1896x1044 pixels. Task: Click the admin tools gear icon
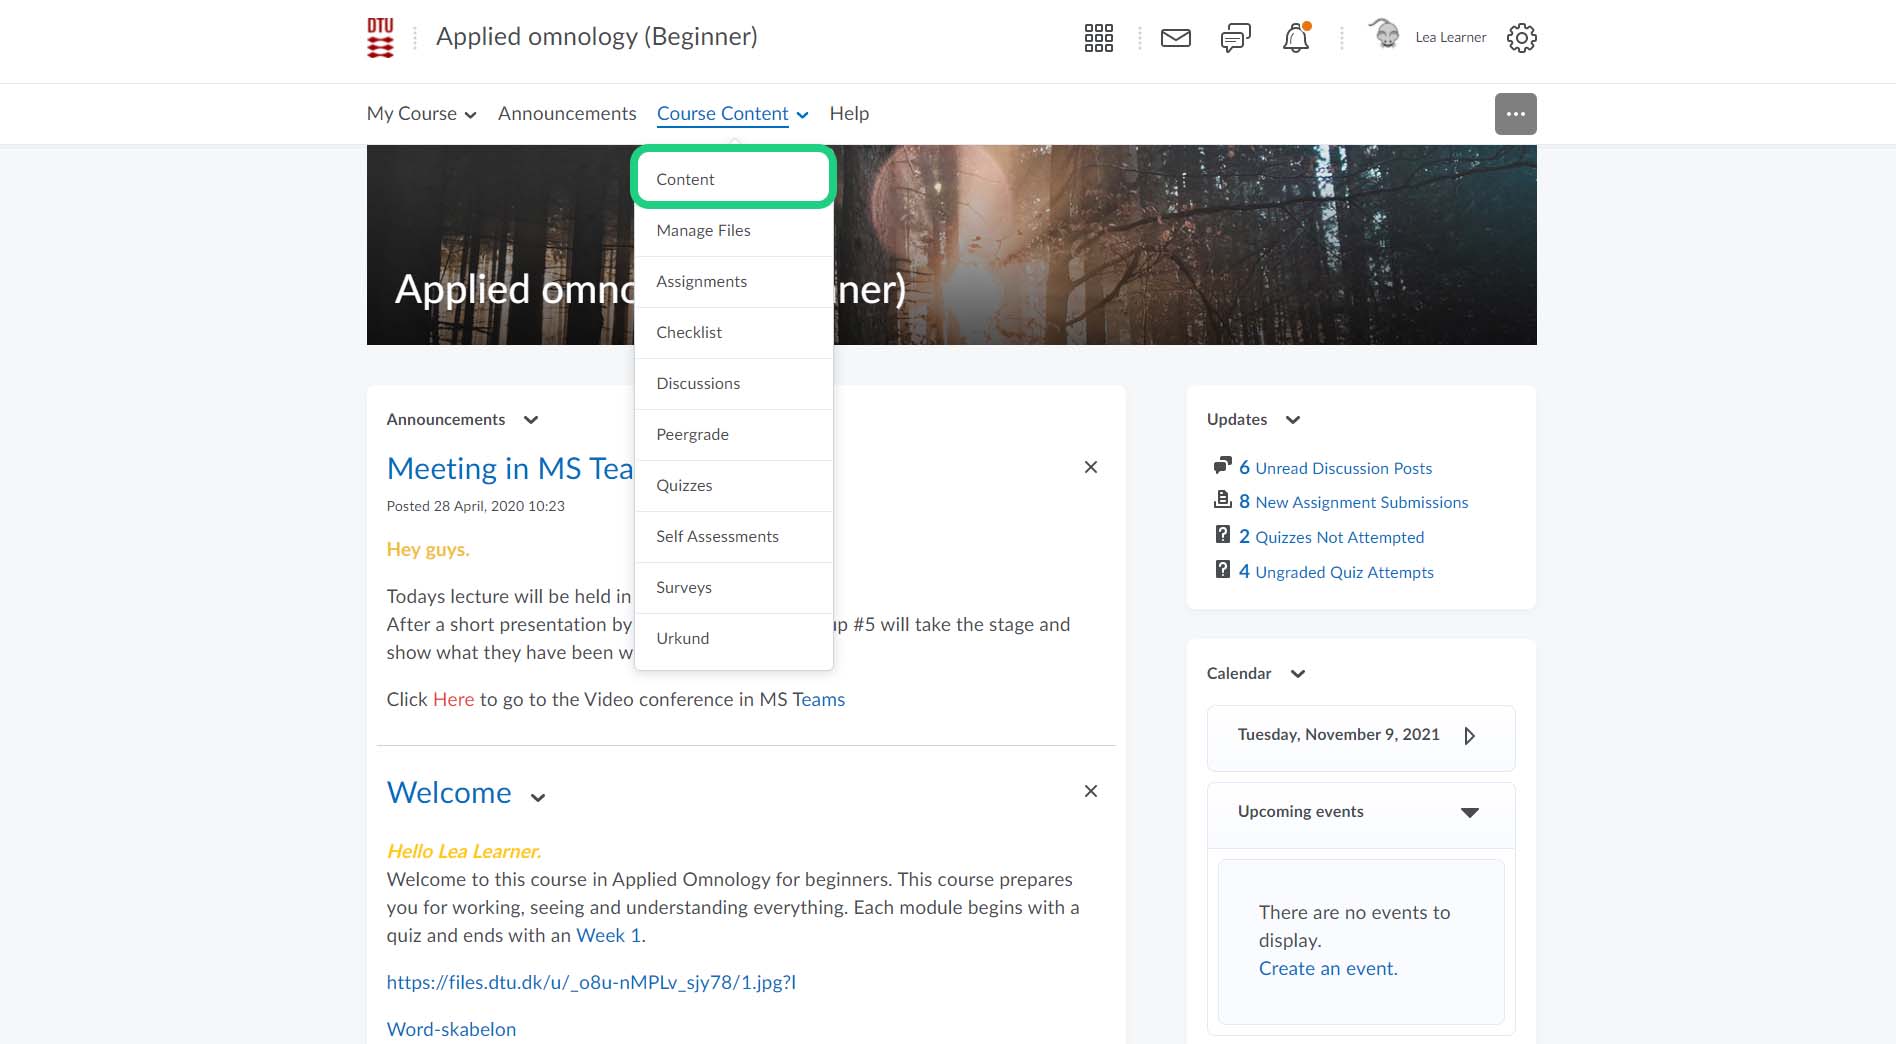coord(1521,38)
